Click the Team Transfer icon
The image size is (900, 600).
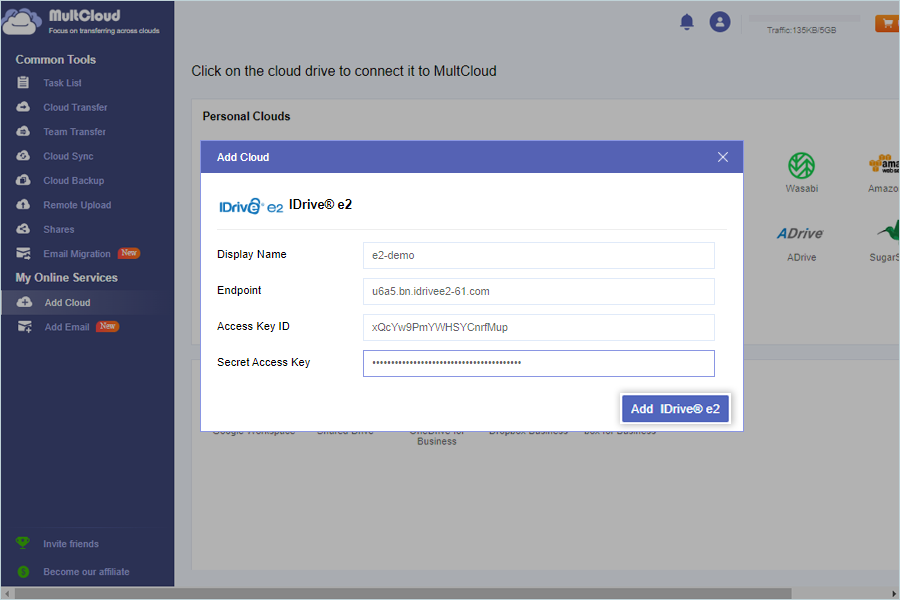click(x=23, y=131)
